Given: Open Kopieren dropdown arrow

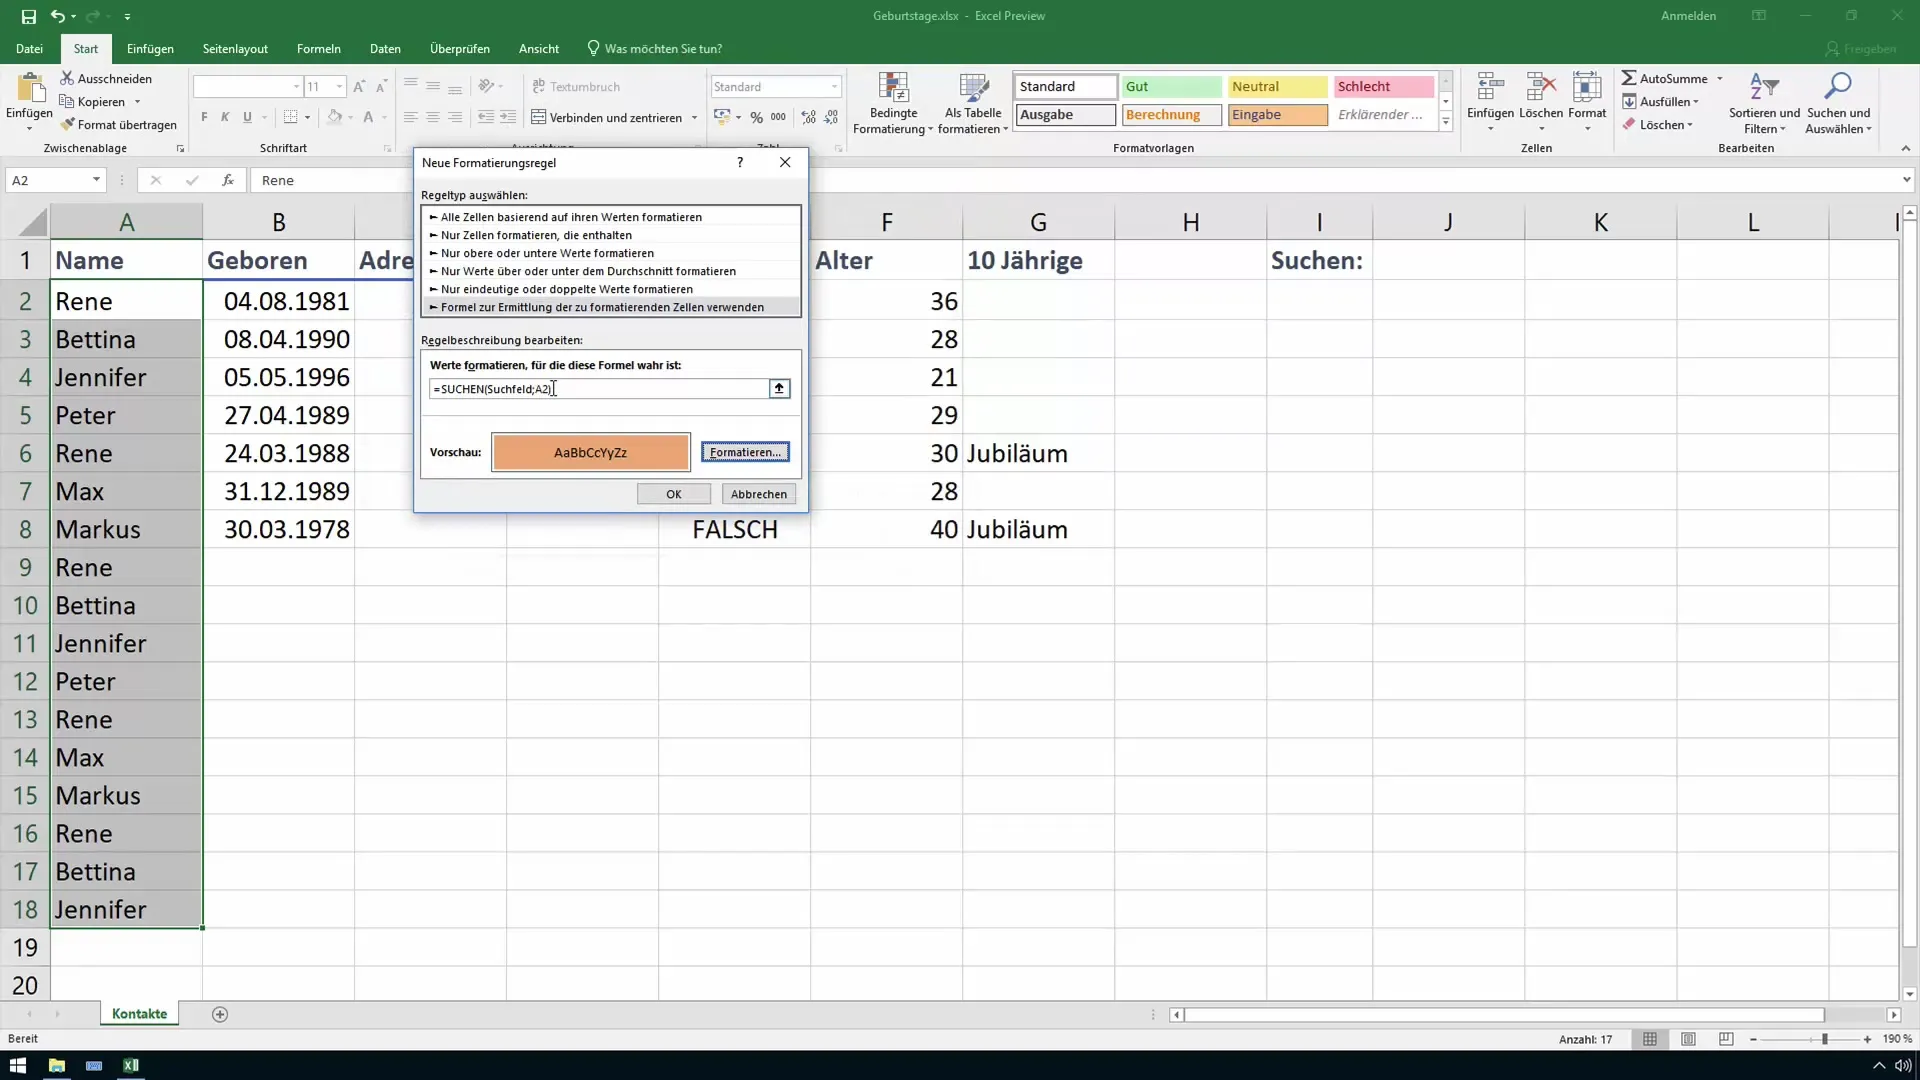Looking at the screenshot, I should 137,102.
